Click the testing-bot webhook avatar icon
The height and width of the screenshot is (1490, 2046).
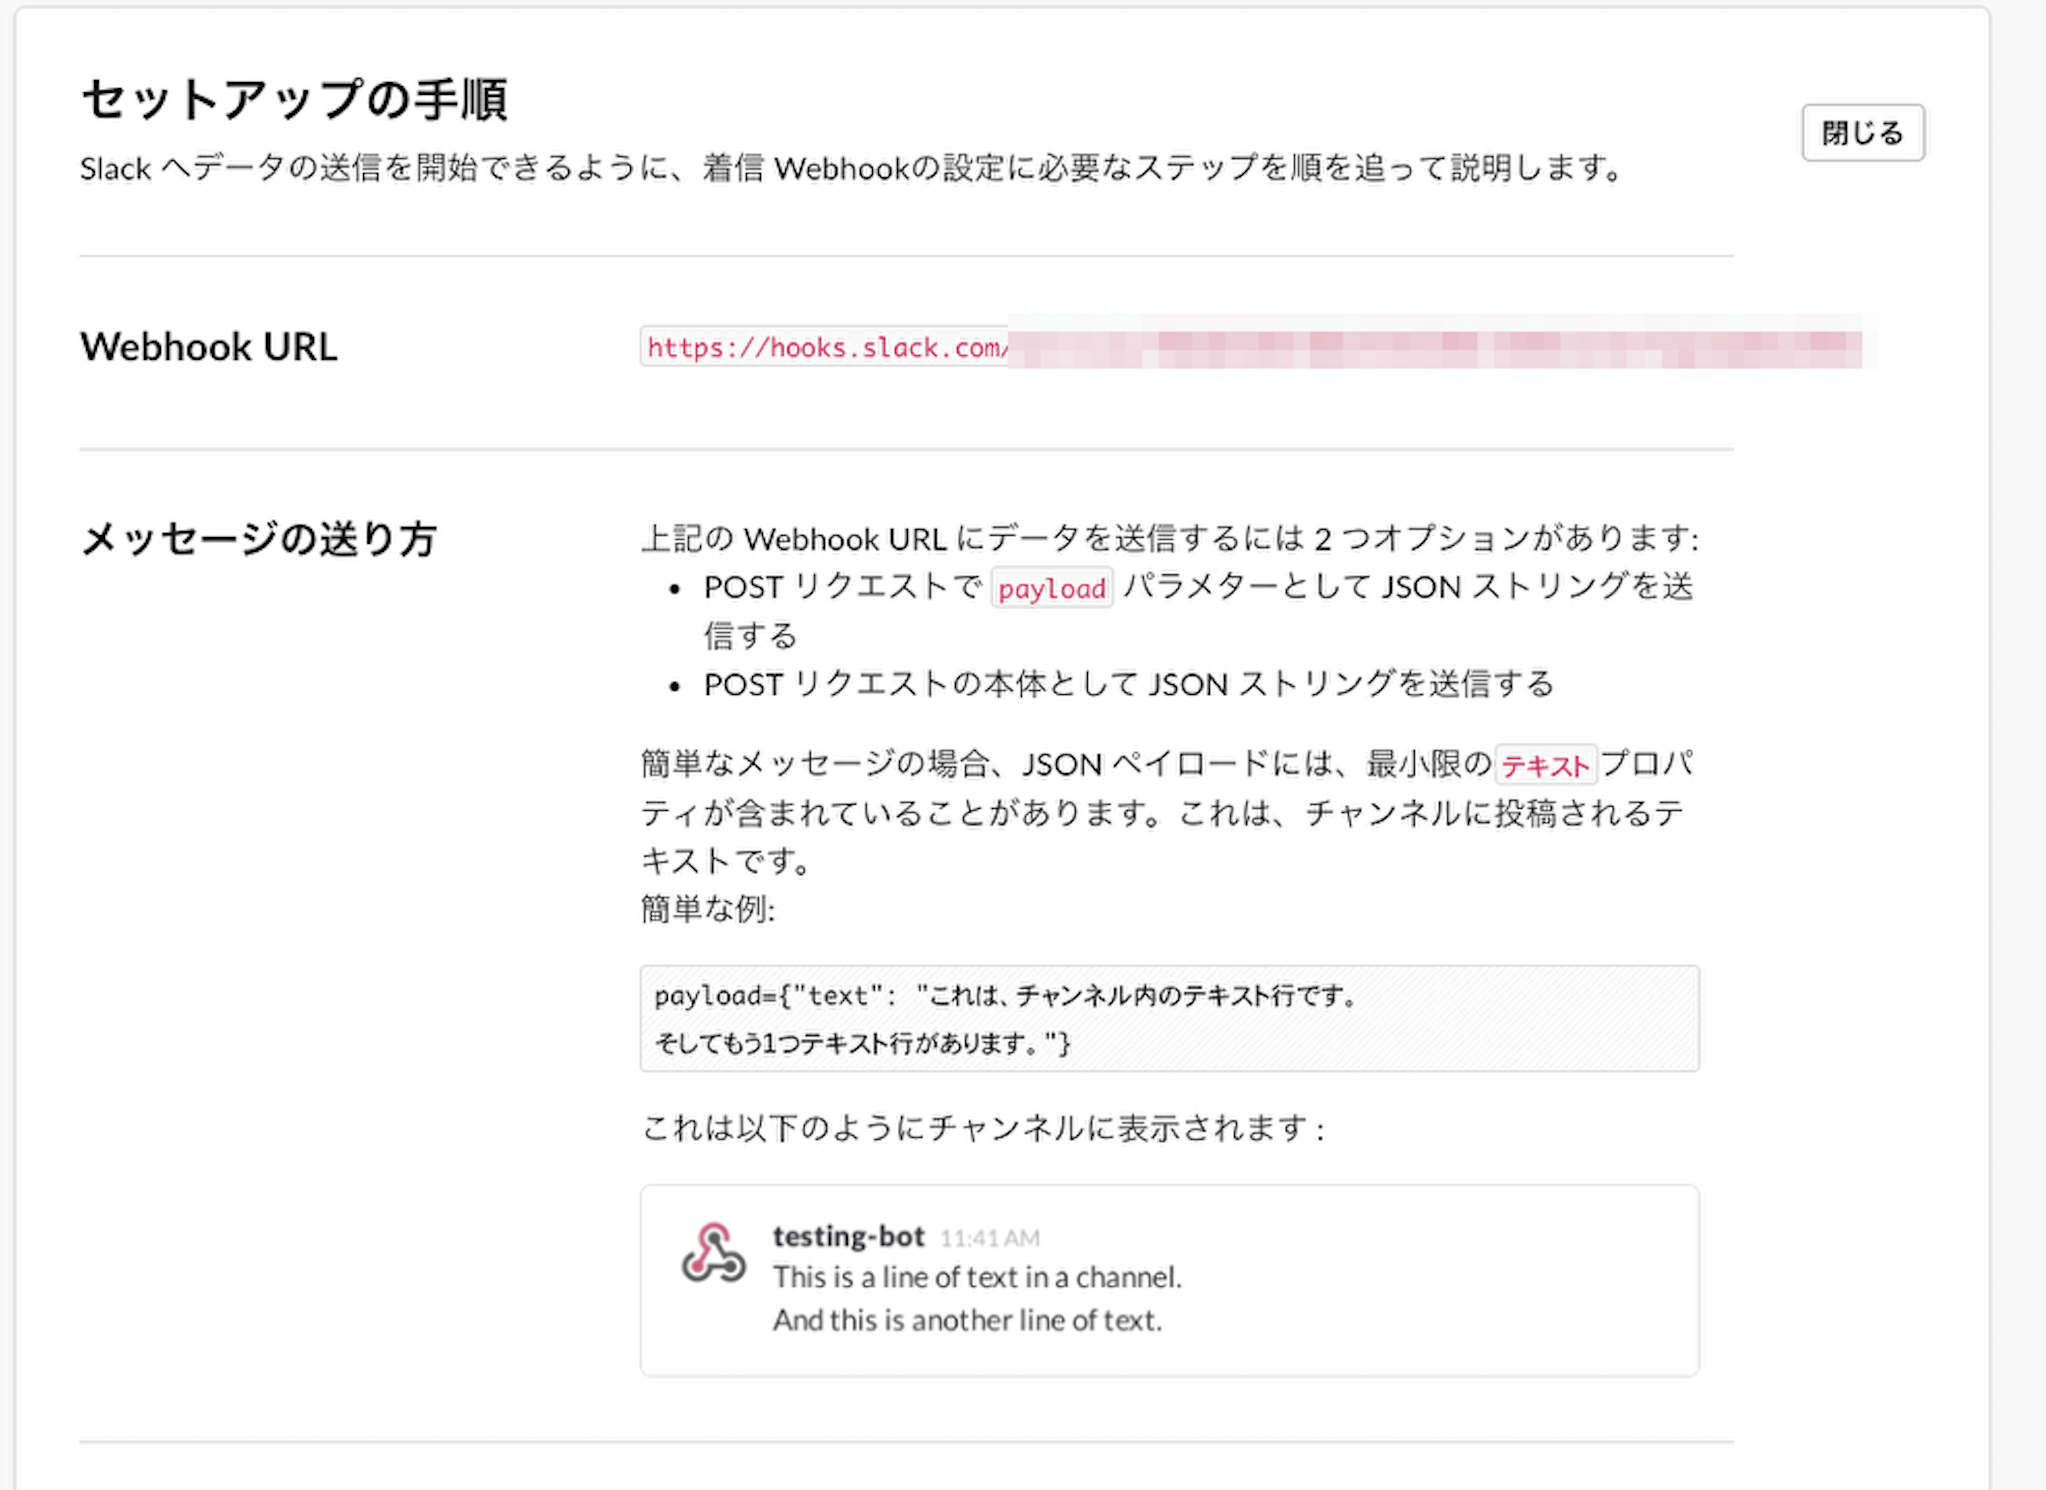tap(713, 1253)
